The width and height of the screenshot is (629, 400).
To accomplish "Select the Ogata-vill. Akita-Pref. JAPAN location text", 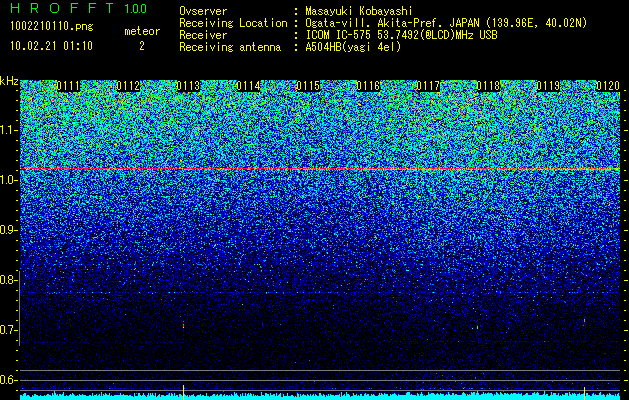I will pyautogui.click(x=446, y=23).
